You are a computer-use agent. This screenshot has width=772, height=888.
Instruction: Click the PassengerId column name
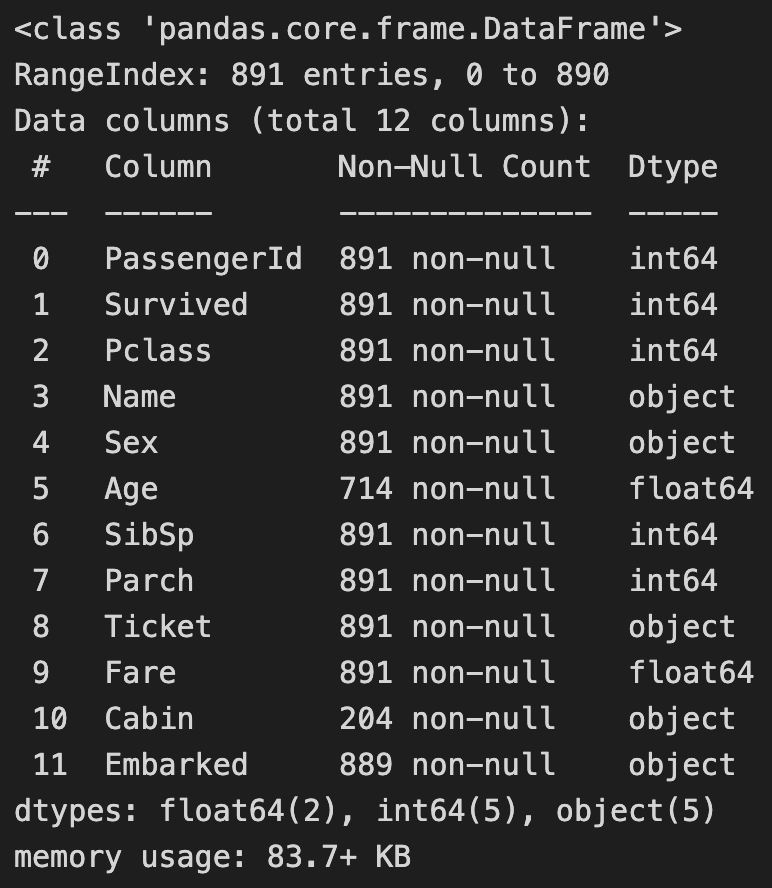coord(203,259)
